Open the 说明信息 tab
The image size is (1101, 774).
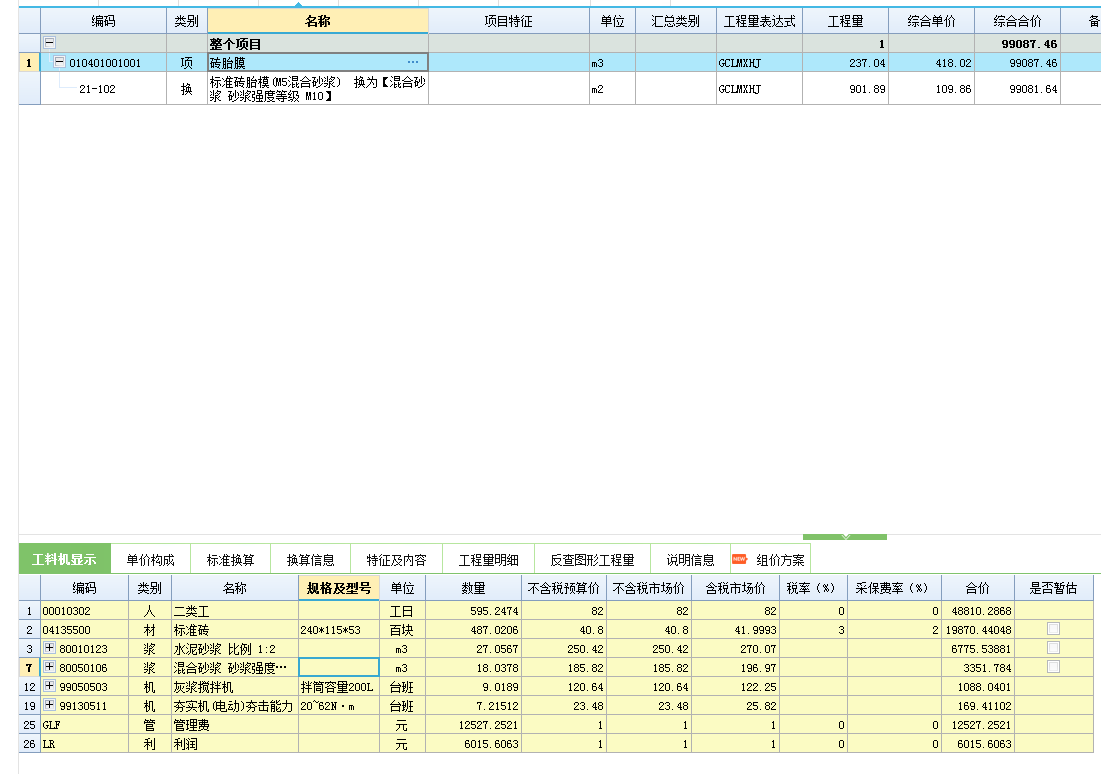(x=690, y=560)
